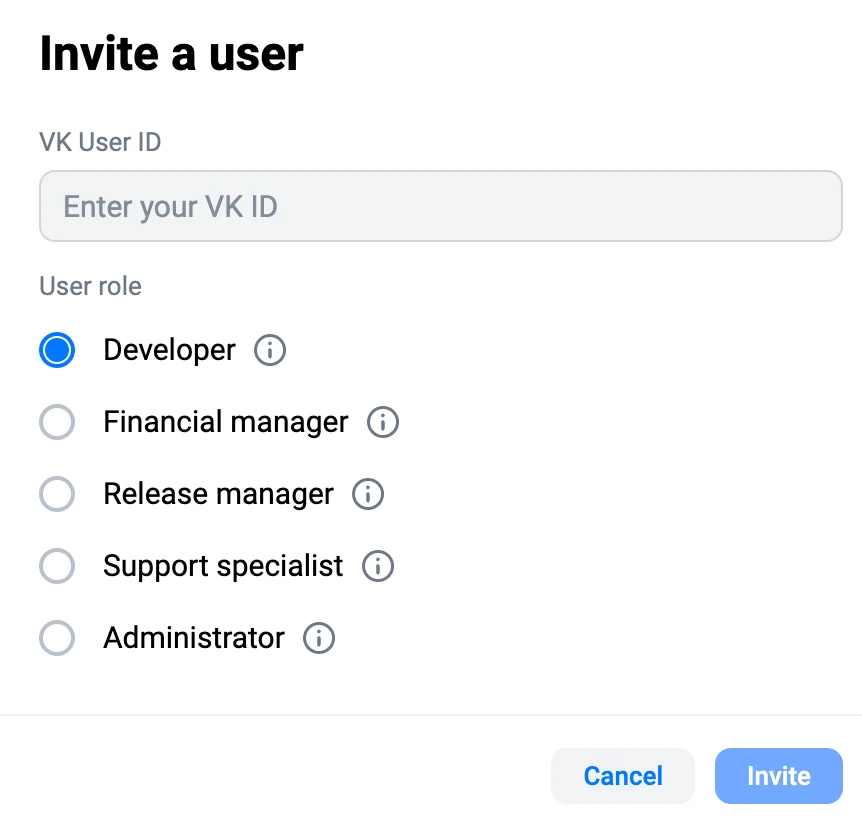Tick the Administrator radio circle

pyautogui.click(x=57, y=638)
